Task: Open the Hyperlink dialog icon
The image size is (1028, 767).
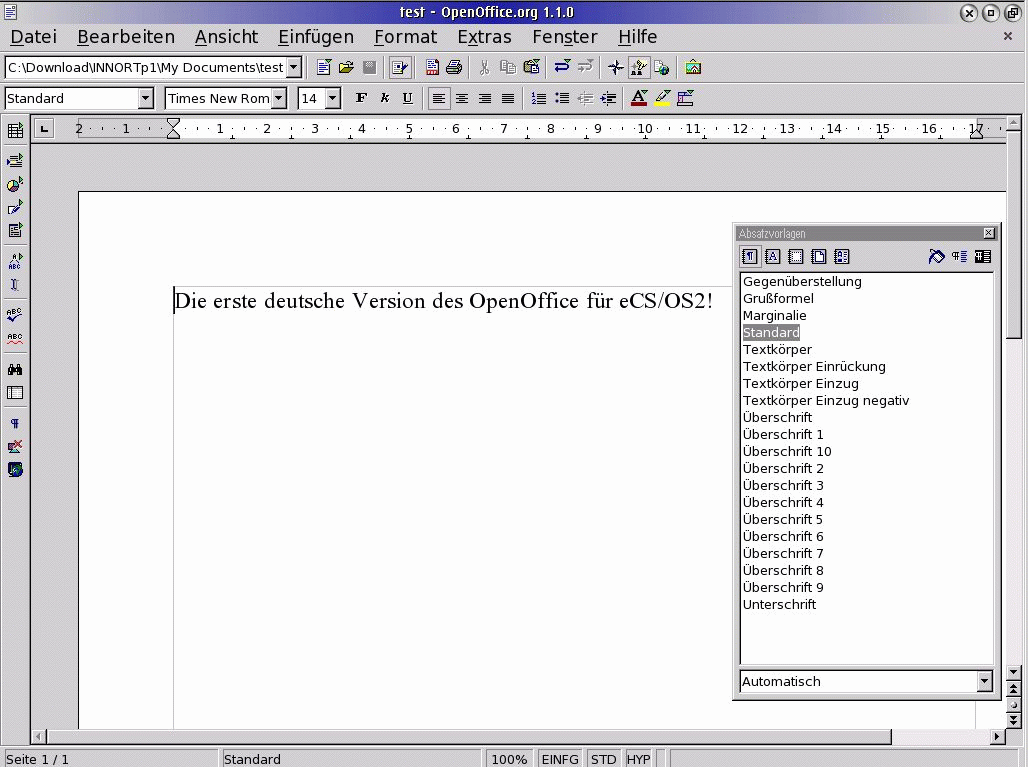Action: tap(662, 67)
